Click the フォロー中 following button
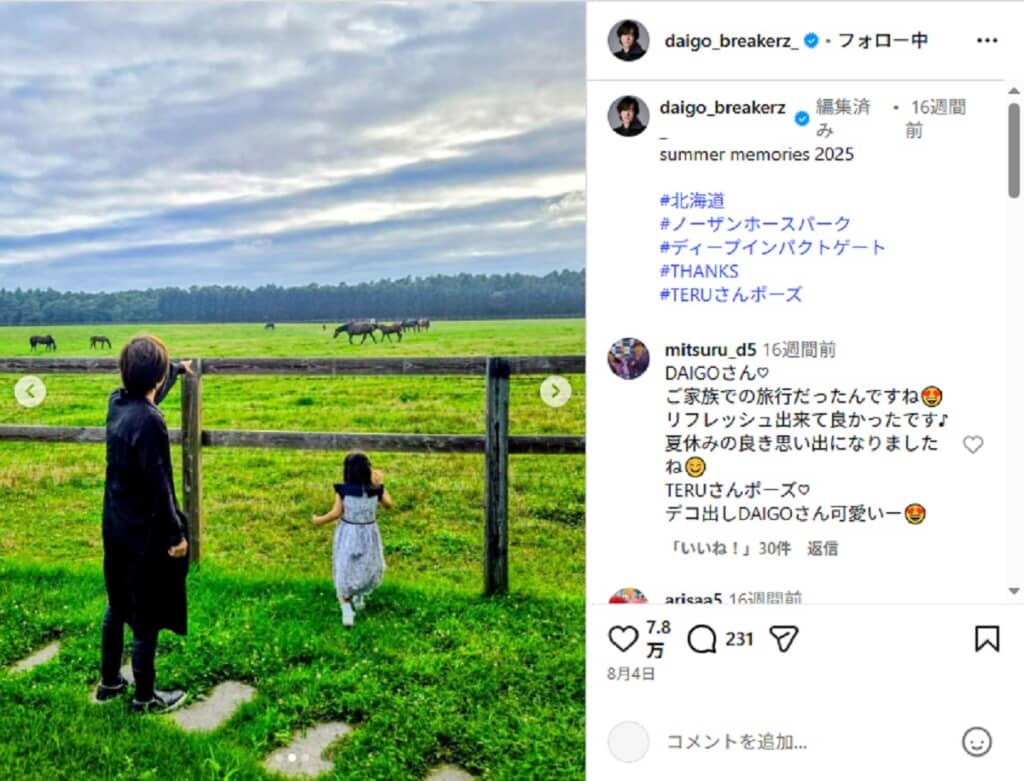Image resolution: width=1024 pixels, height=781 pixels. coord(883,40)
